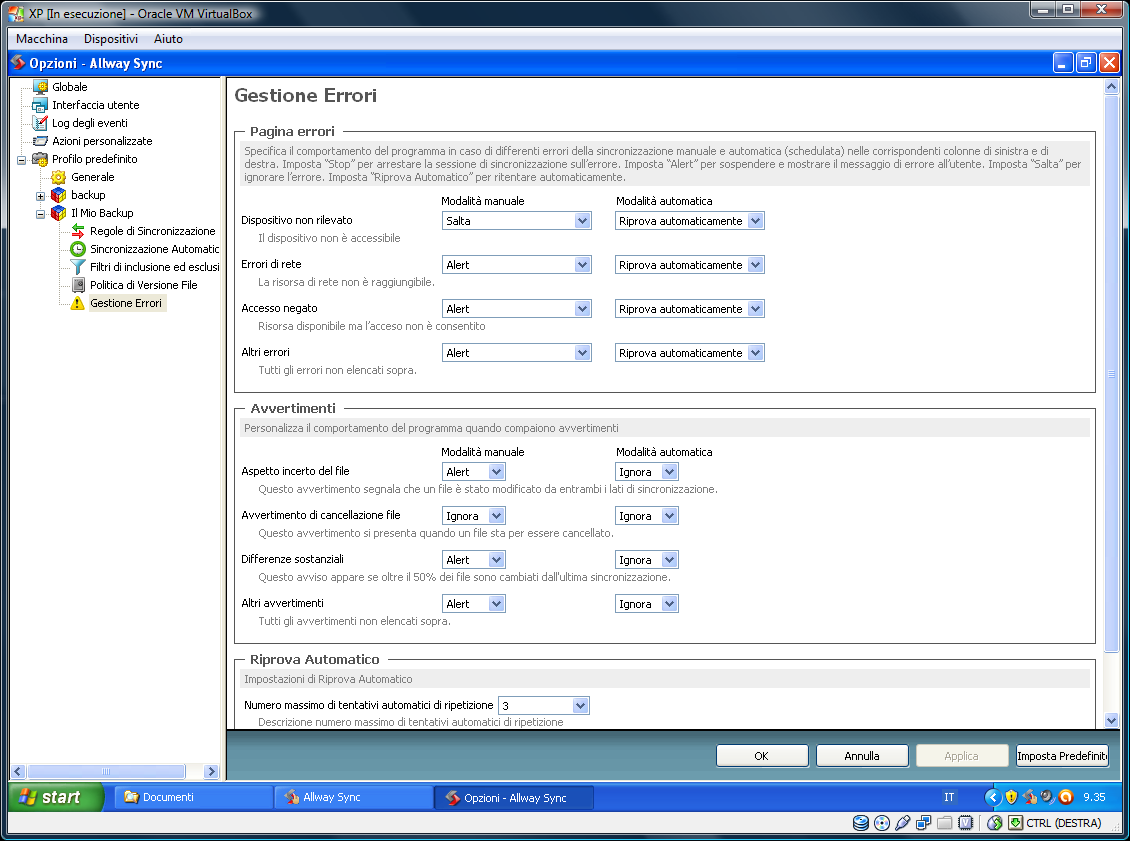Click the Imposta Predefiniti button
The height and width of the screenshot is (841, 1130).
pyautogui.click(x=1062, y=756)
